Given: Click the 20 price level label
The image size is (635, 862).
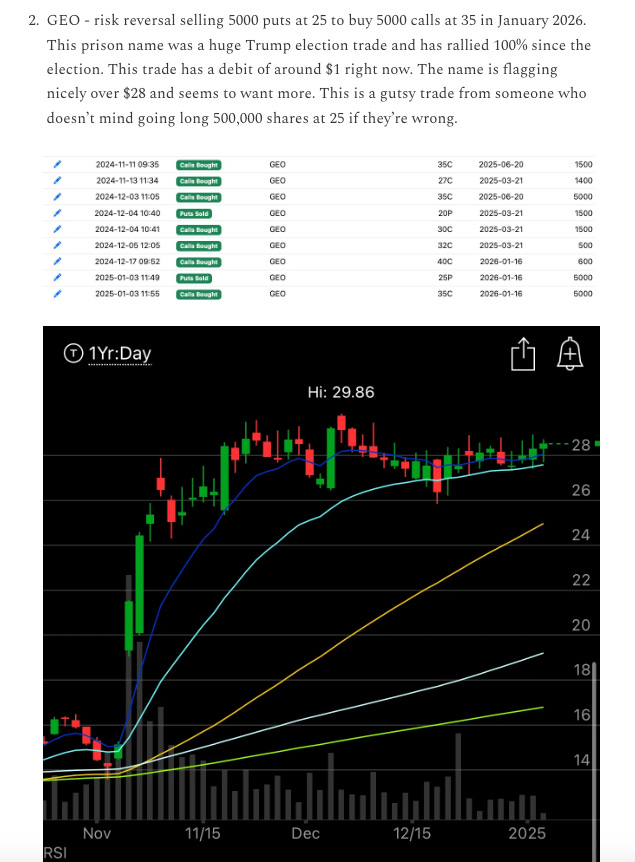Looking at the screenshot, I should click(x=581, y=625).
